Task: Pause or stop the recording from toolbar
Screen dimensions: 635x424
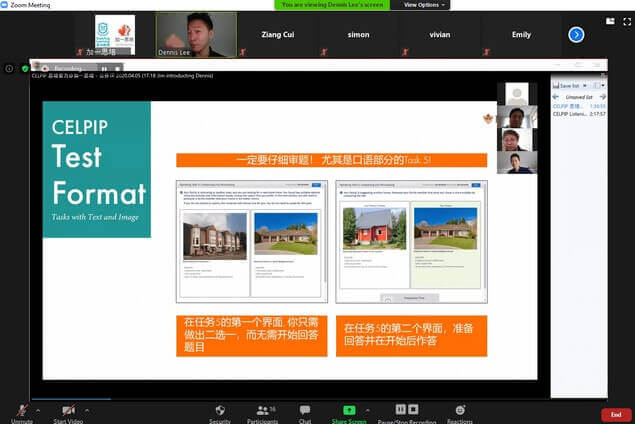Action: click(x=407, y=410)
